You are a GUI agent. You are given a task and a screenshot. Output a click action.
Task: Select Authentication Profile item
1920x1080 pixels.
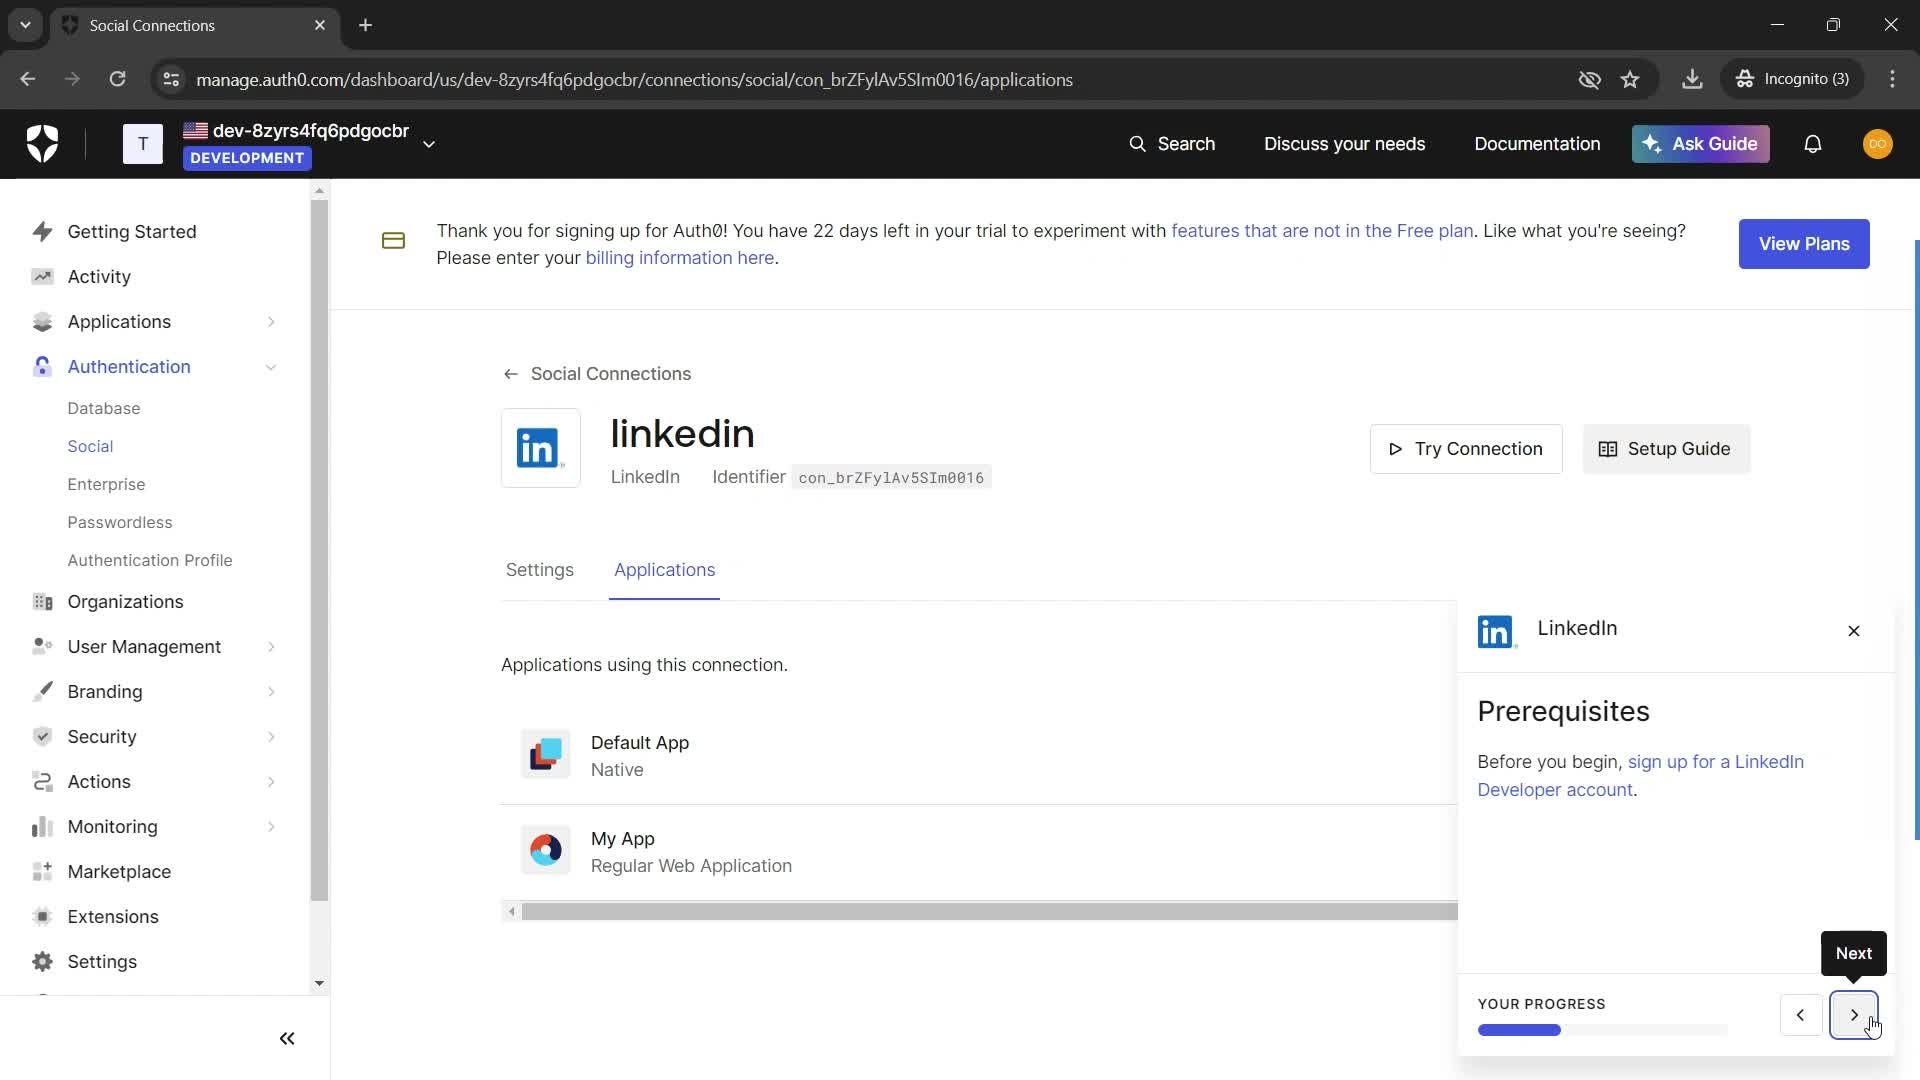[x=149, y=560]
